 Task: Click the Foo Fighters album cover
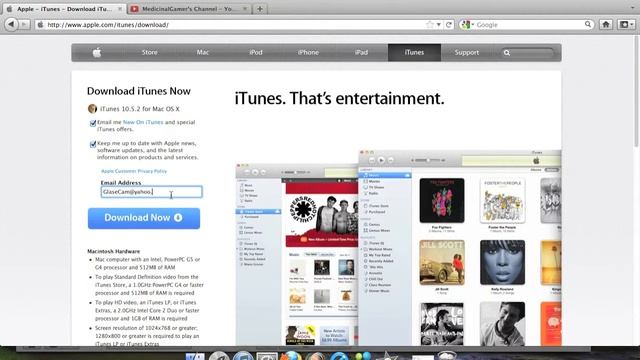(x=442, y=200)
